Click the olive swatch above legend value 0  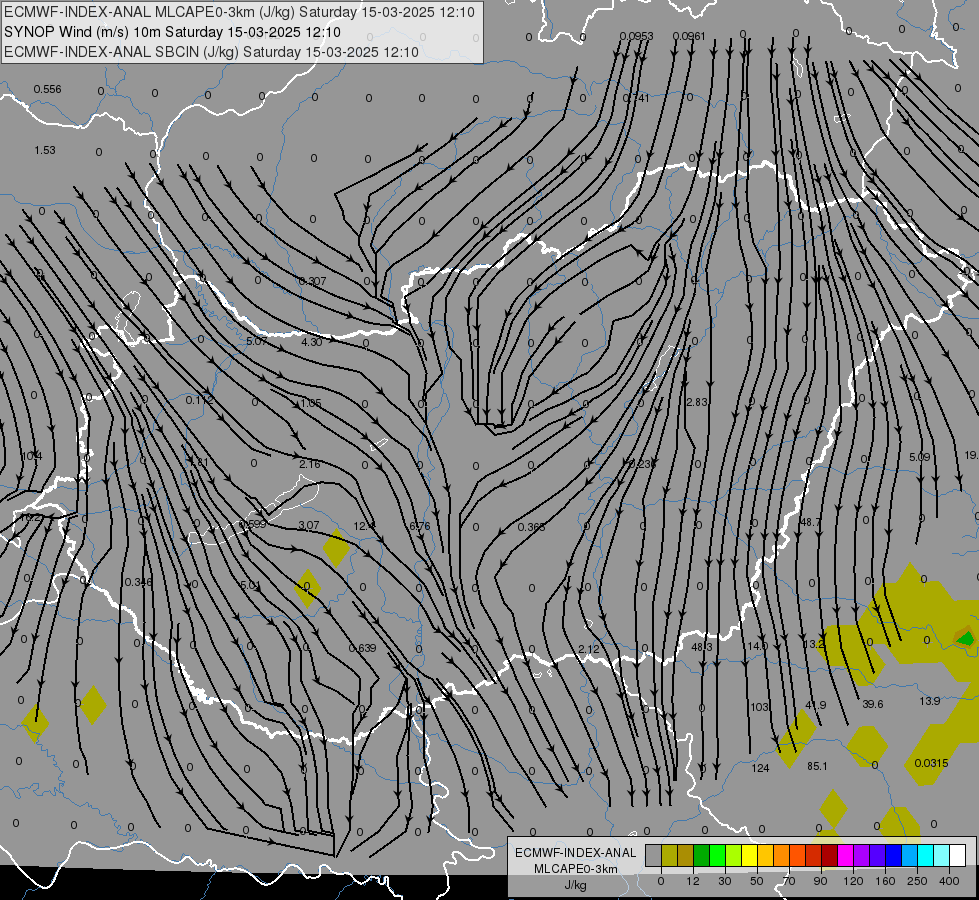(x=669, y=856)
